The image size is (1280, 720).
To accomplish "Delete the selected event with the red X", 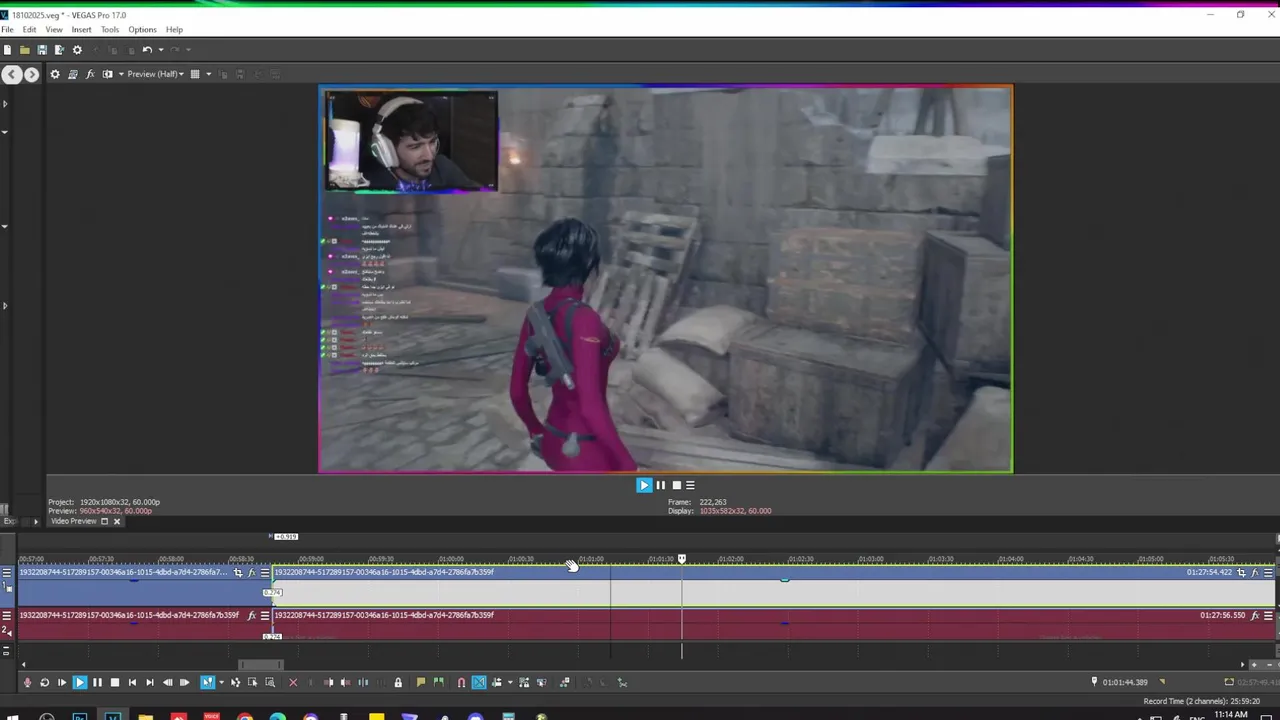I will tap(293, 683).
